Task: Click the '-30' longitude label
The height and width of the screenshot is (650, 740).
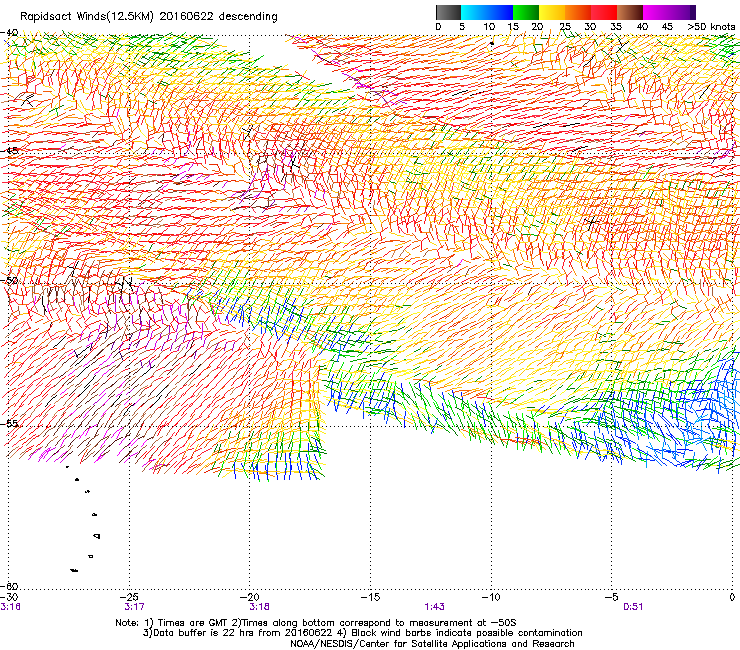Action: (9, 597)
